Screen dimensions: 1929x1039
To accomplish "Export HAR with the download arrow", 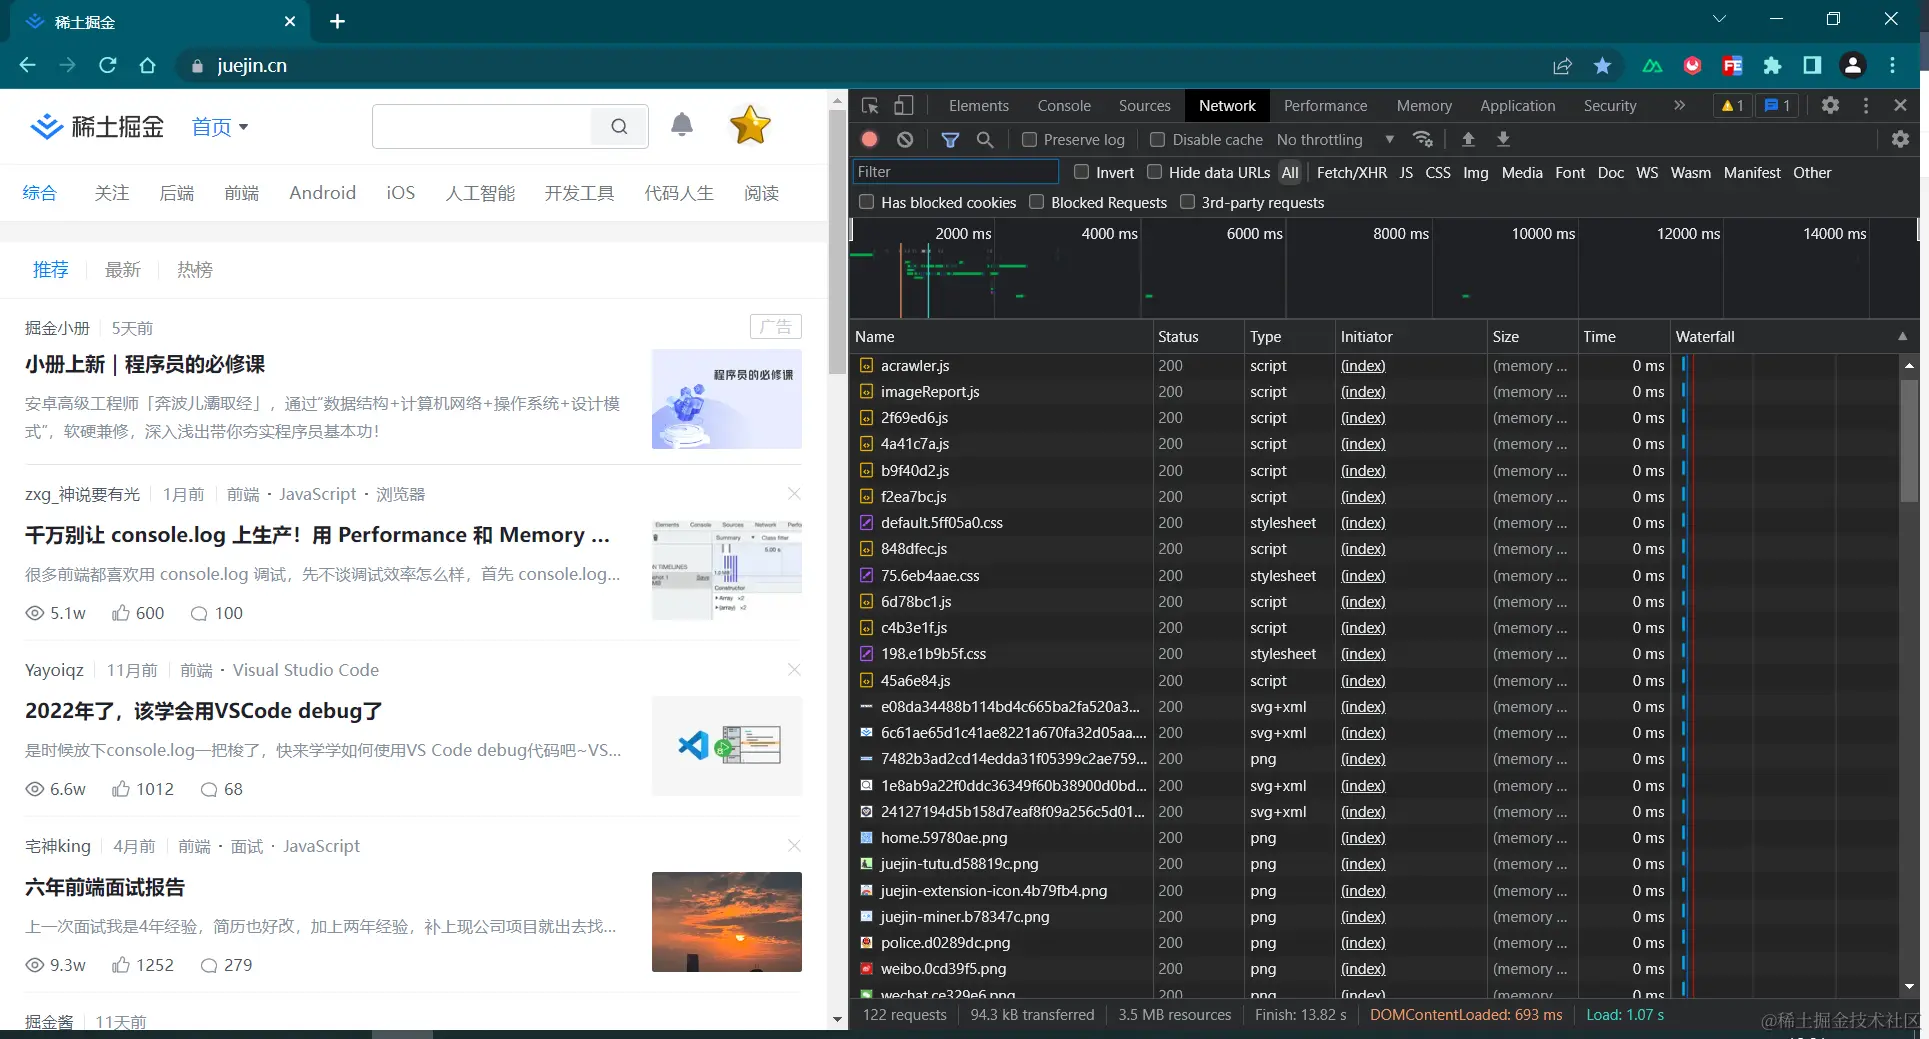I will (1503, 139).
